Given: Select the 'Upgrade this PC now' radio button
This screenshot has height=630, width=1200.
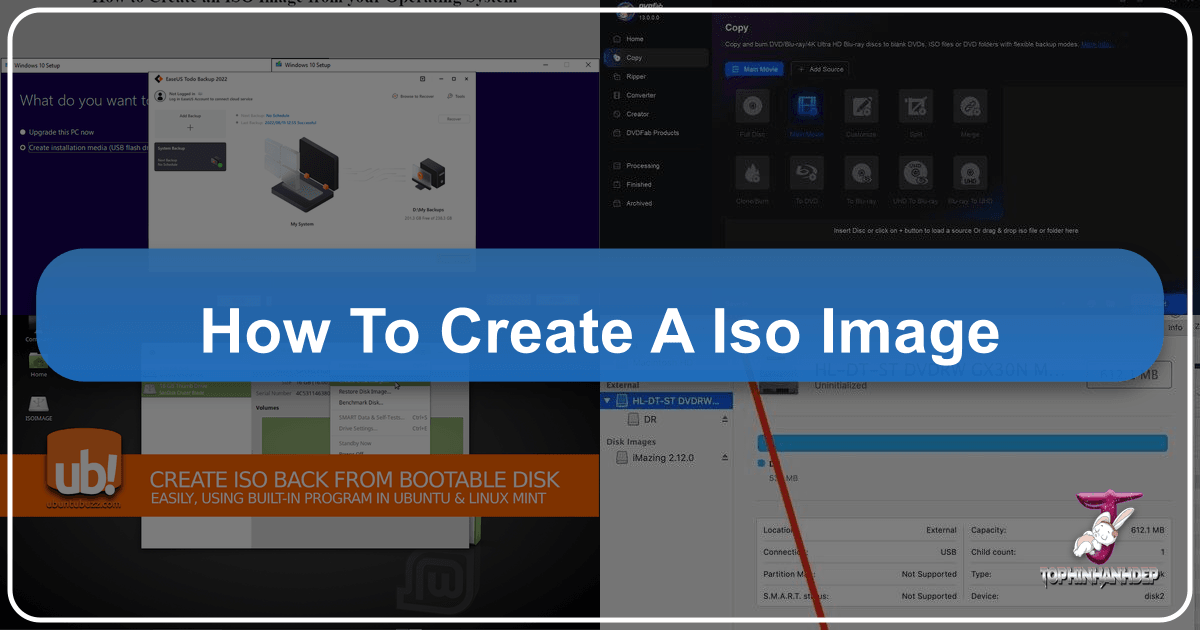Looking at the screenshot, I should (24, 132).
